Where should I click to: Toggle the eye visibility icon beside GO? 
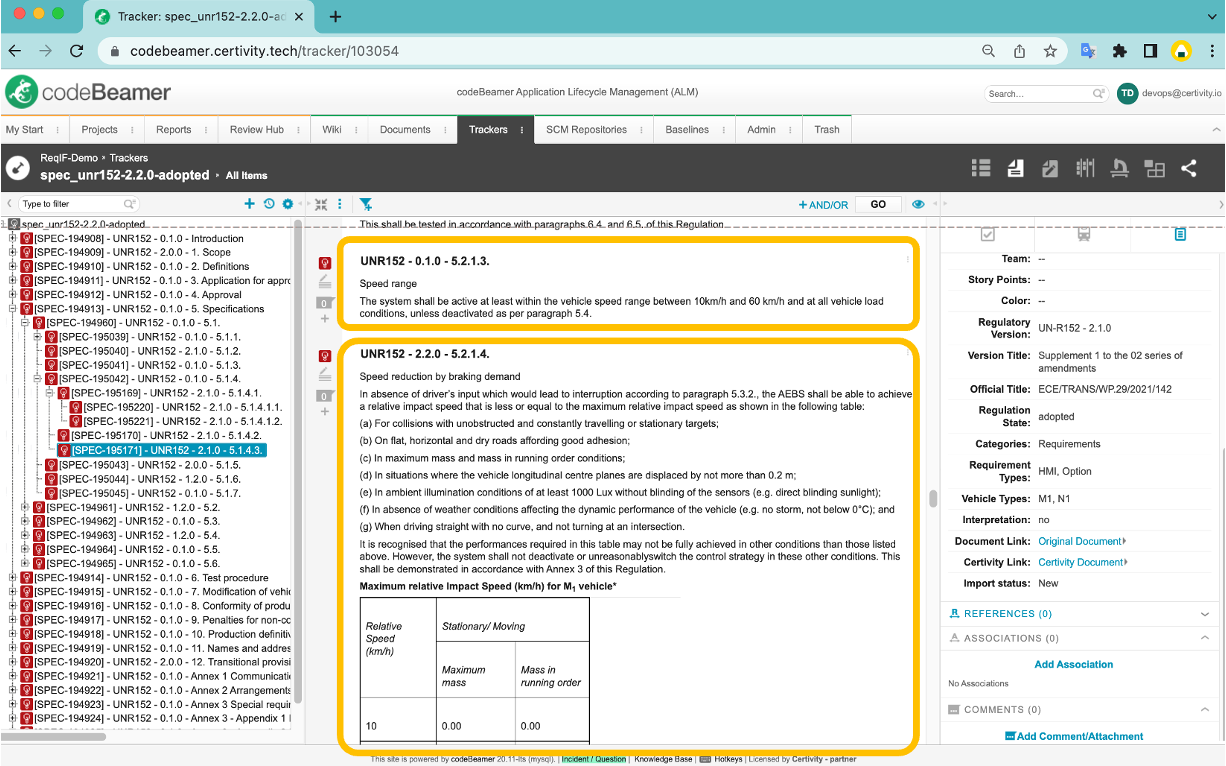[918, 204]
